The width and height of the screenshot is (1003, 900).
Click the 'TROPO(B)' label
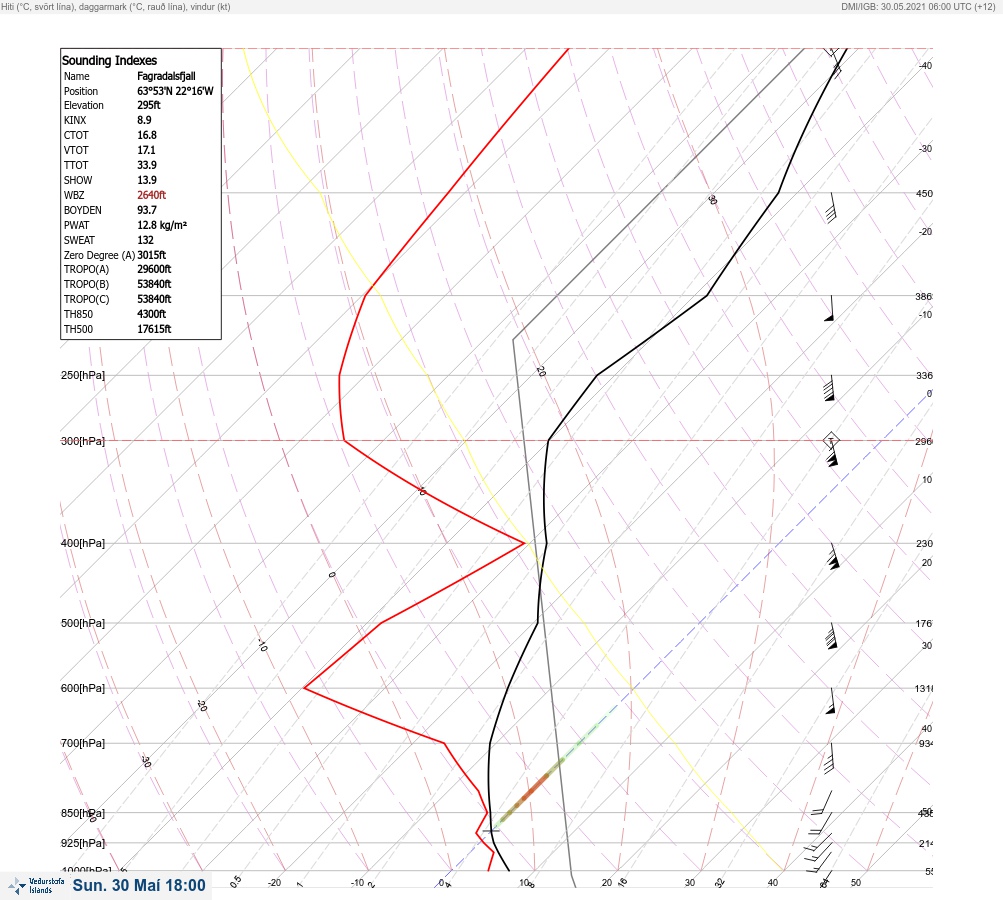click(86, 284)
